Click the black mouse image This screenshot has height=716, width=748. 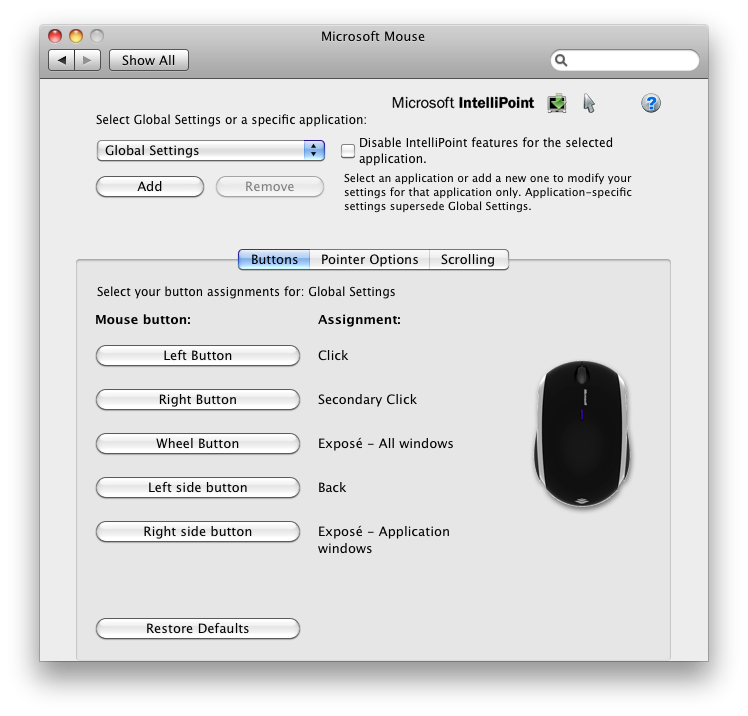point(581,434)
